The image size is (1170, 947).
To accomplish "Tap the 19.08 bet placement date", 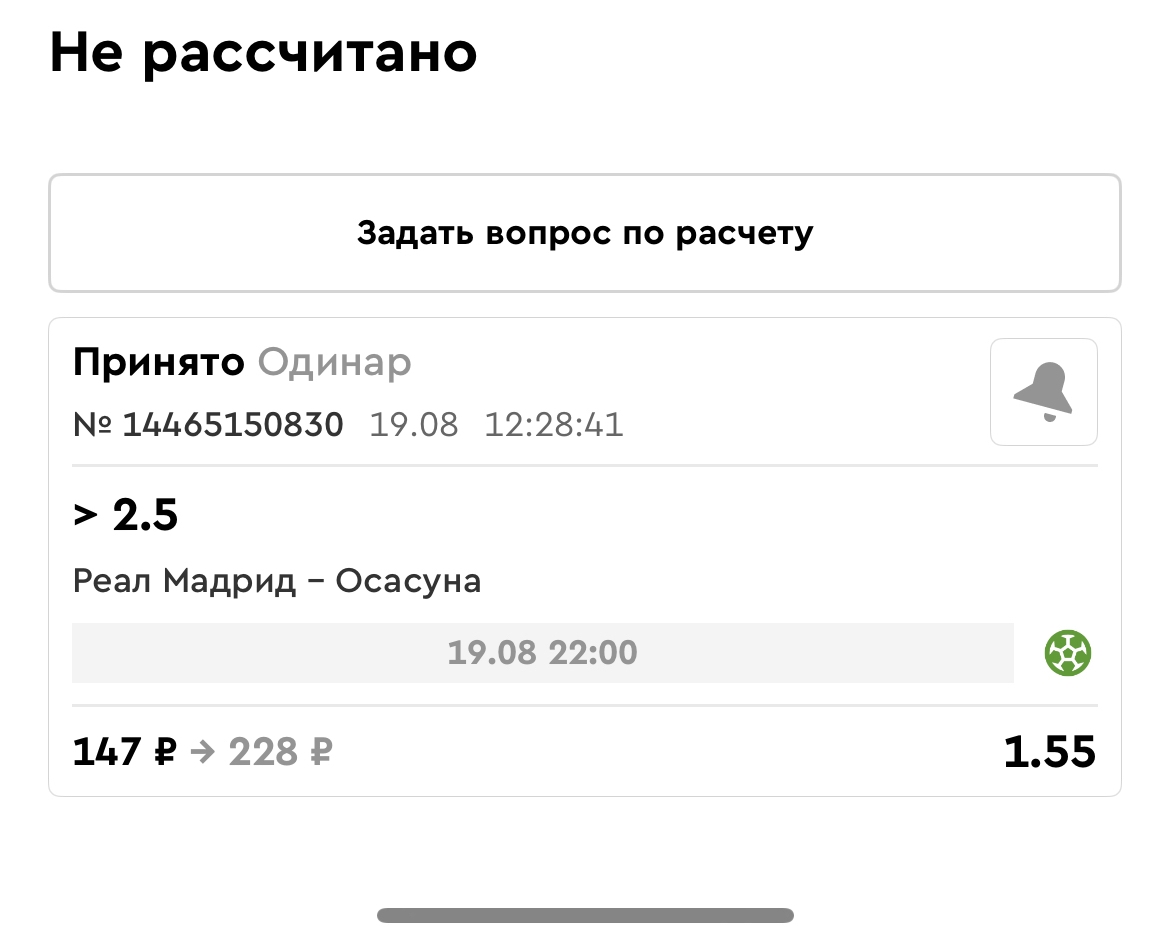I will tap(414, 425).
